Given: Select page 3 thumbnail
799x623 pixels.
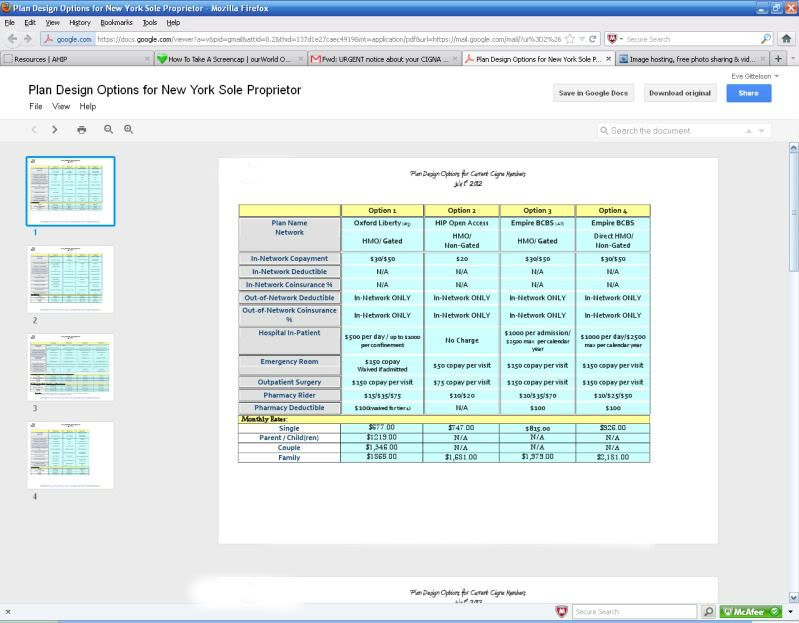Looking at the screenshot, I should (70, 367).
